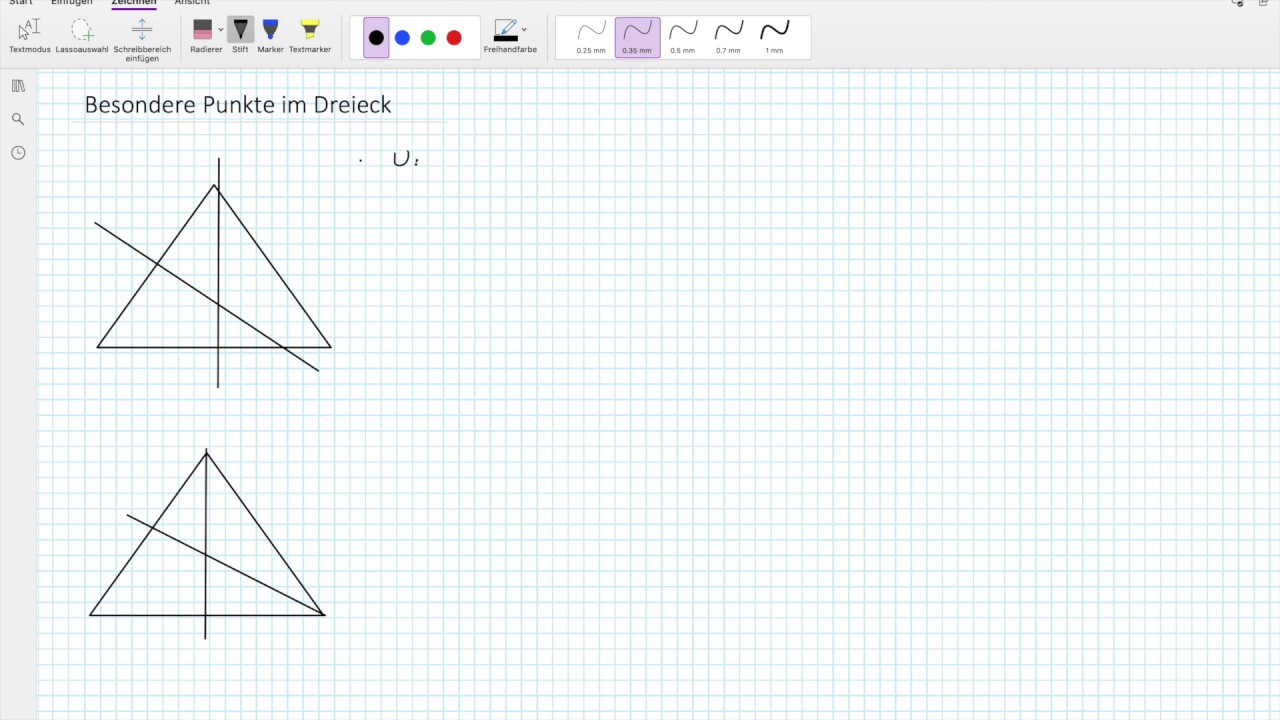
Task: Set pen thickness to 0.35 mm
Action: tap(637, 38)
